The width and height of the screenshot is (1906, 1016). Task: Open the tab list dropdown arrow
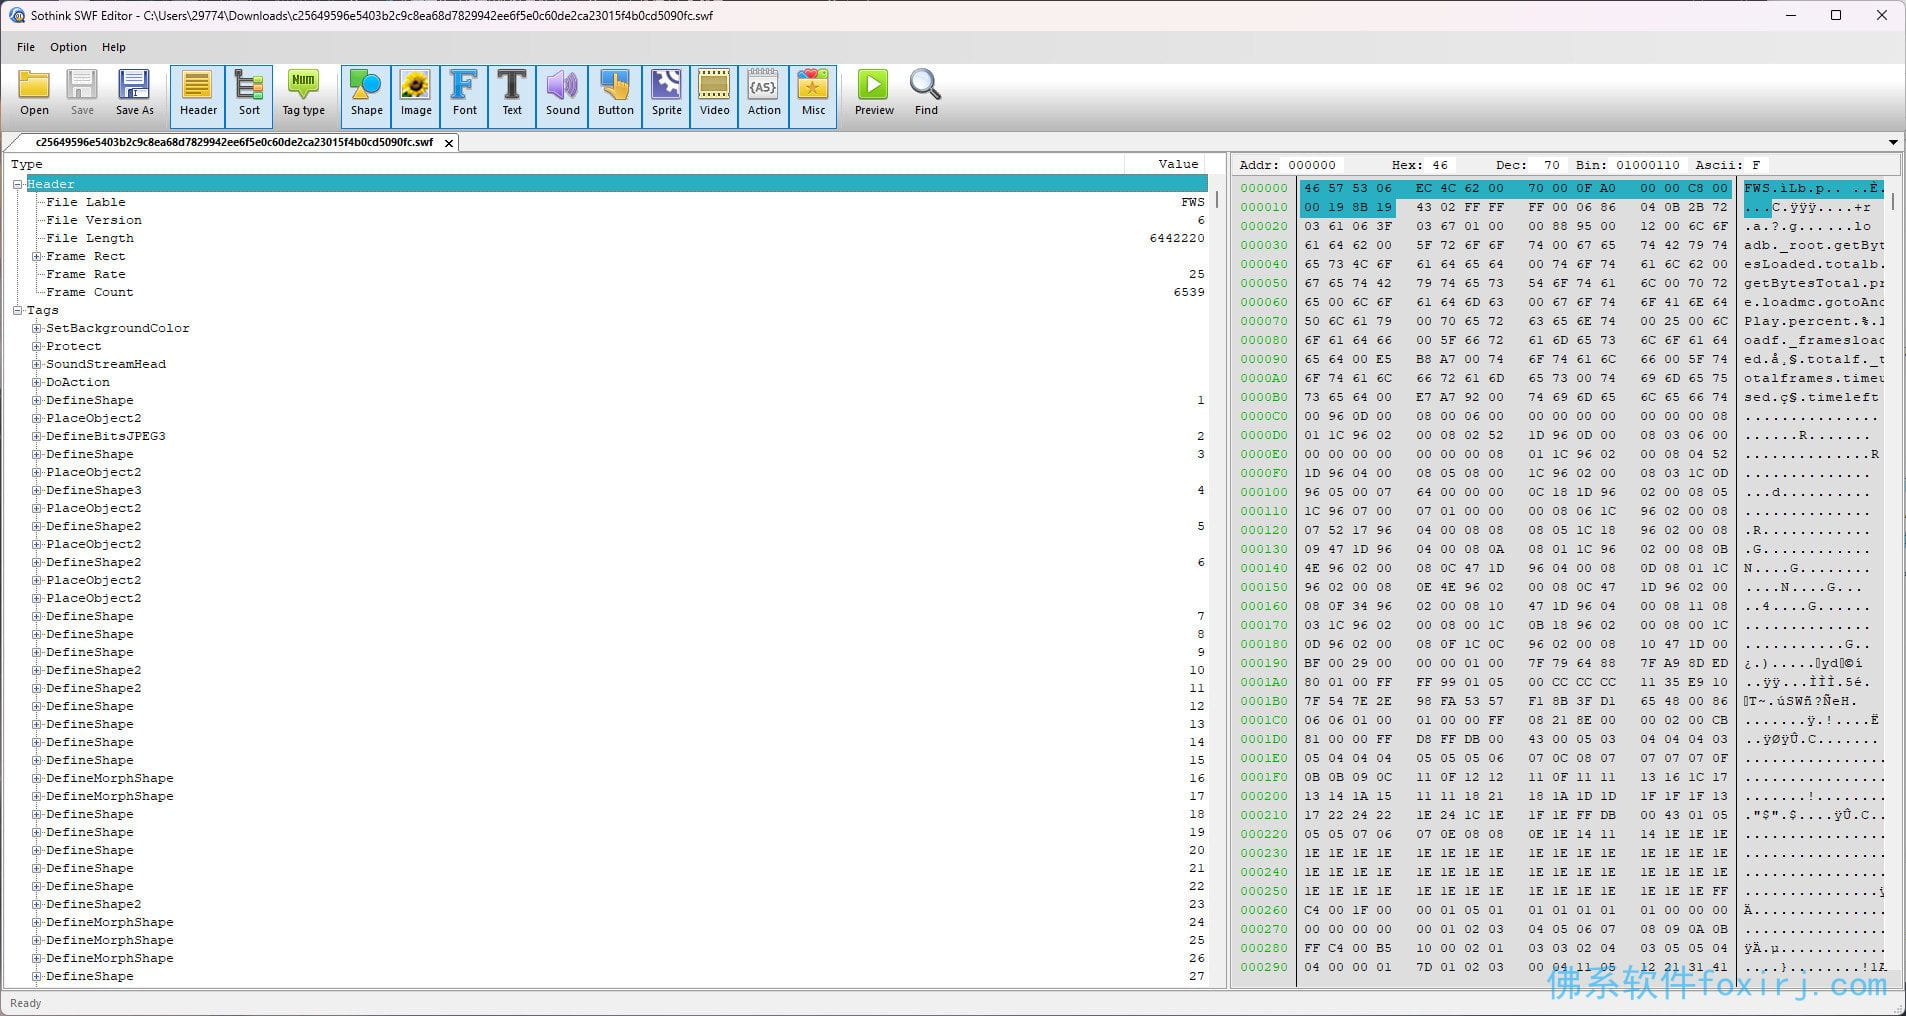pos(1893,143)
